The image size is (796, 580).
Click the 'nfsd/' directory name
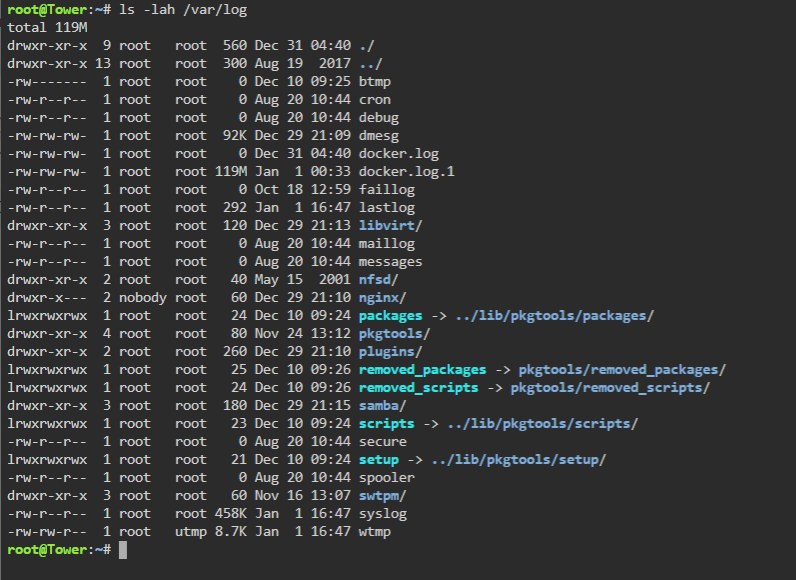[x=378, y=280]
